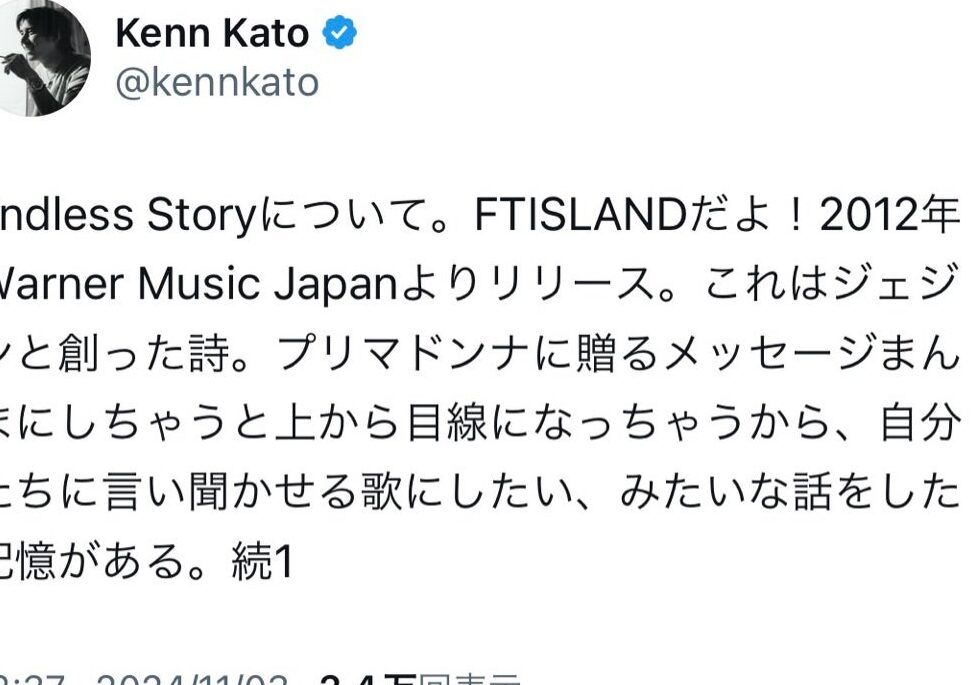This screenshot has height=685, width=972.
Task: Click the blue verified badge
Action: tap(340, 35)
